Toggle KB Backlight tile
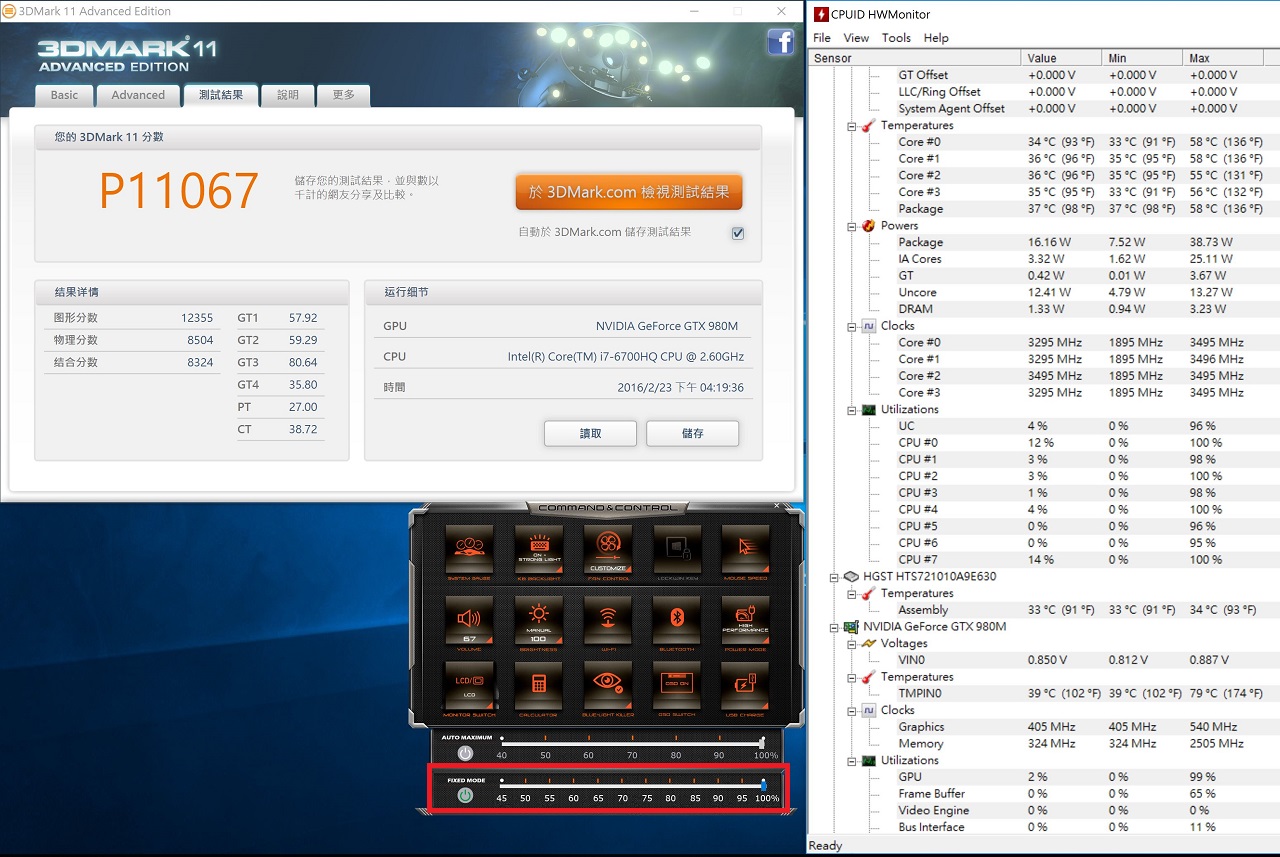Screen dimensions: 1280x857 (538, 549)
